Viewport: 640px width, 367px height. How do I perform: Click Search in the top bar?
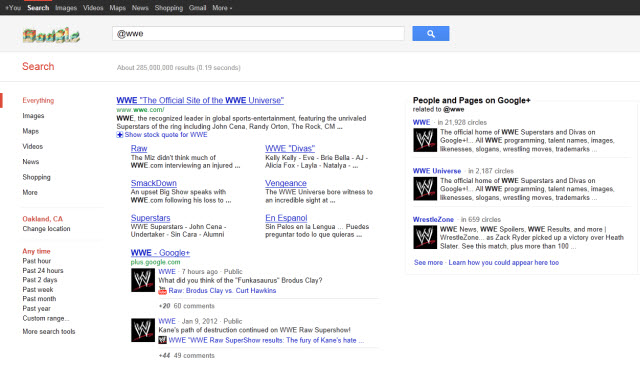coord(38,8)
